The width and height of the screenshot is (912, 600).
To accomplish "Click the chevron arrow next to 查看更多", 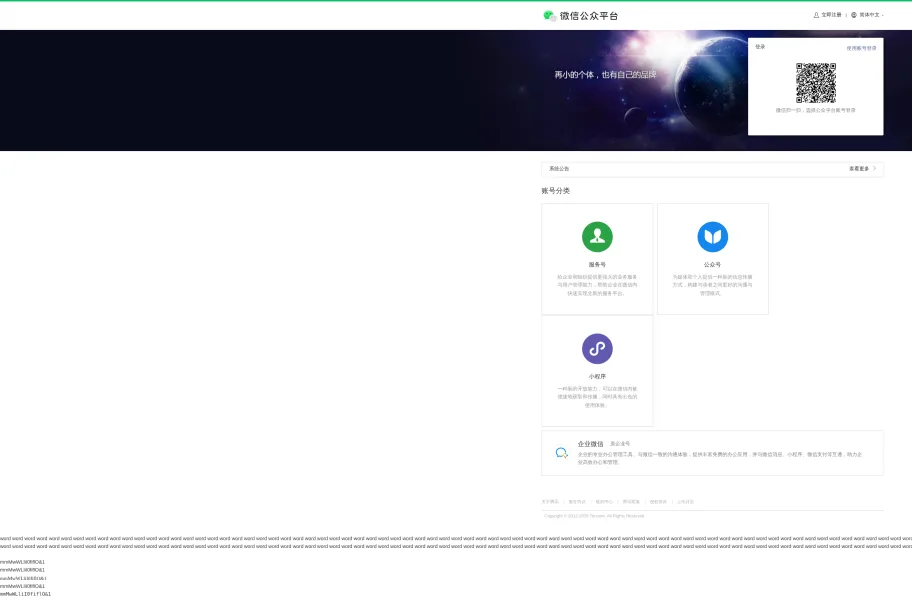I will click(x=874, y=169).
